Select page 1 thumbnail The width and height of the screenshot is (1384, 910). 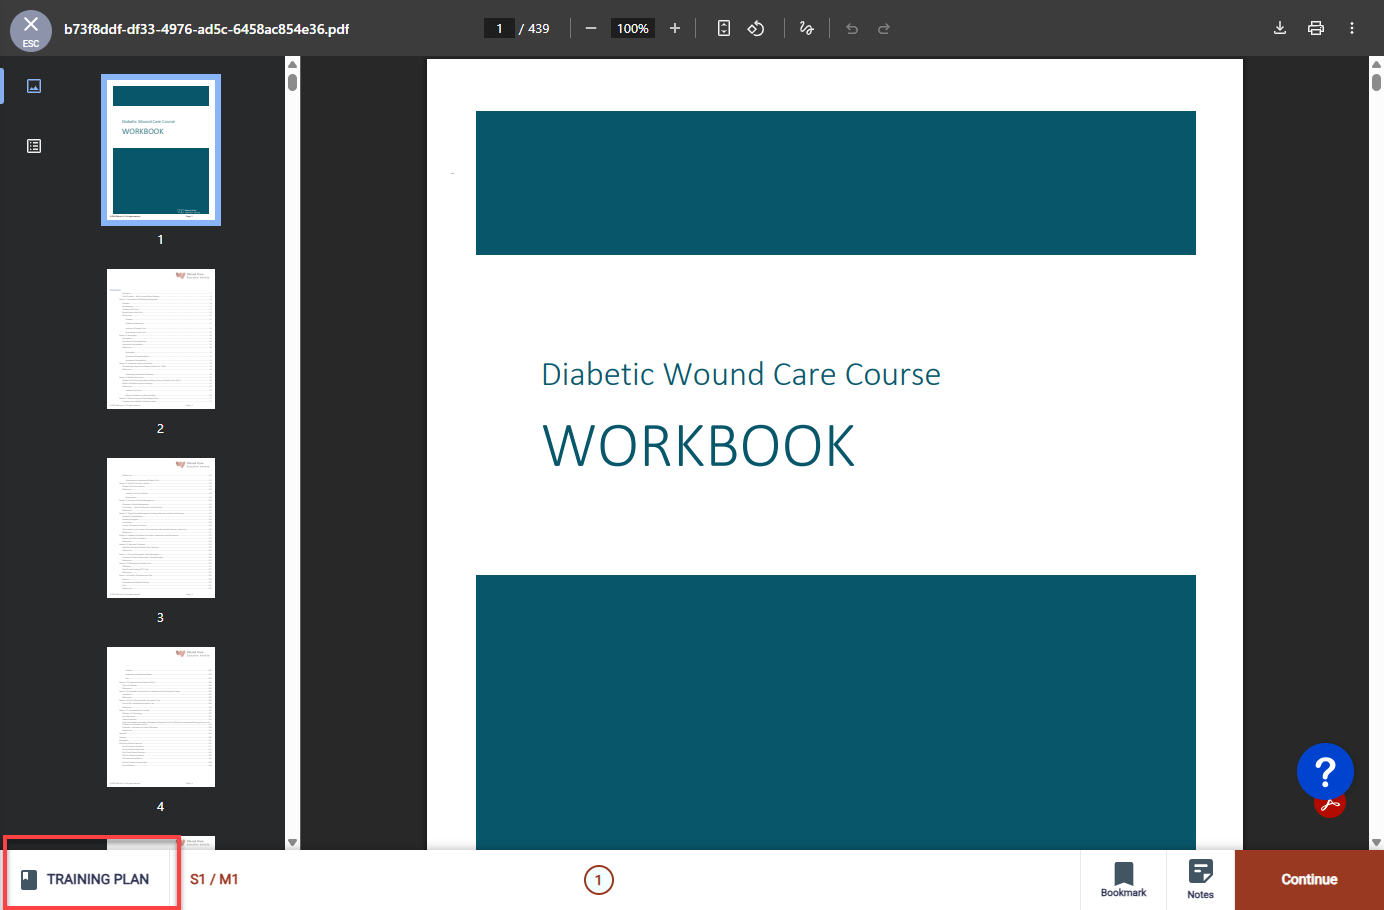161,150
